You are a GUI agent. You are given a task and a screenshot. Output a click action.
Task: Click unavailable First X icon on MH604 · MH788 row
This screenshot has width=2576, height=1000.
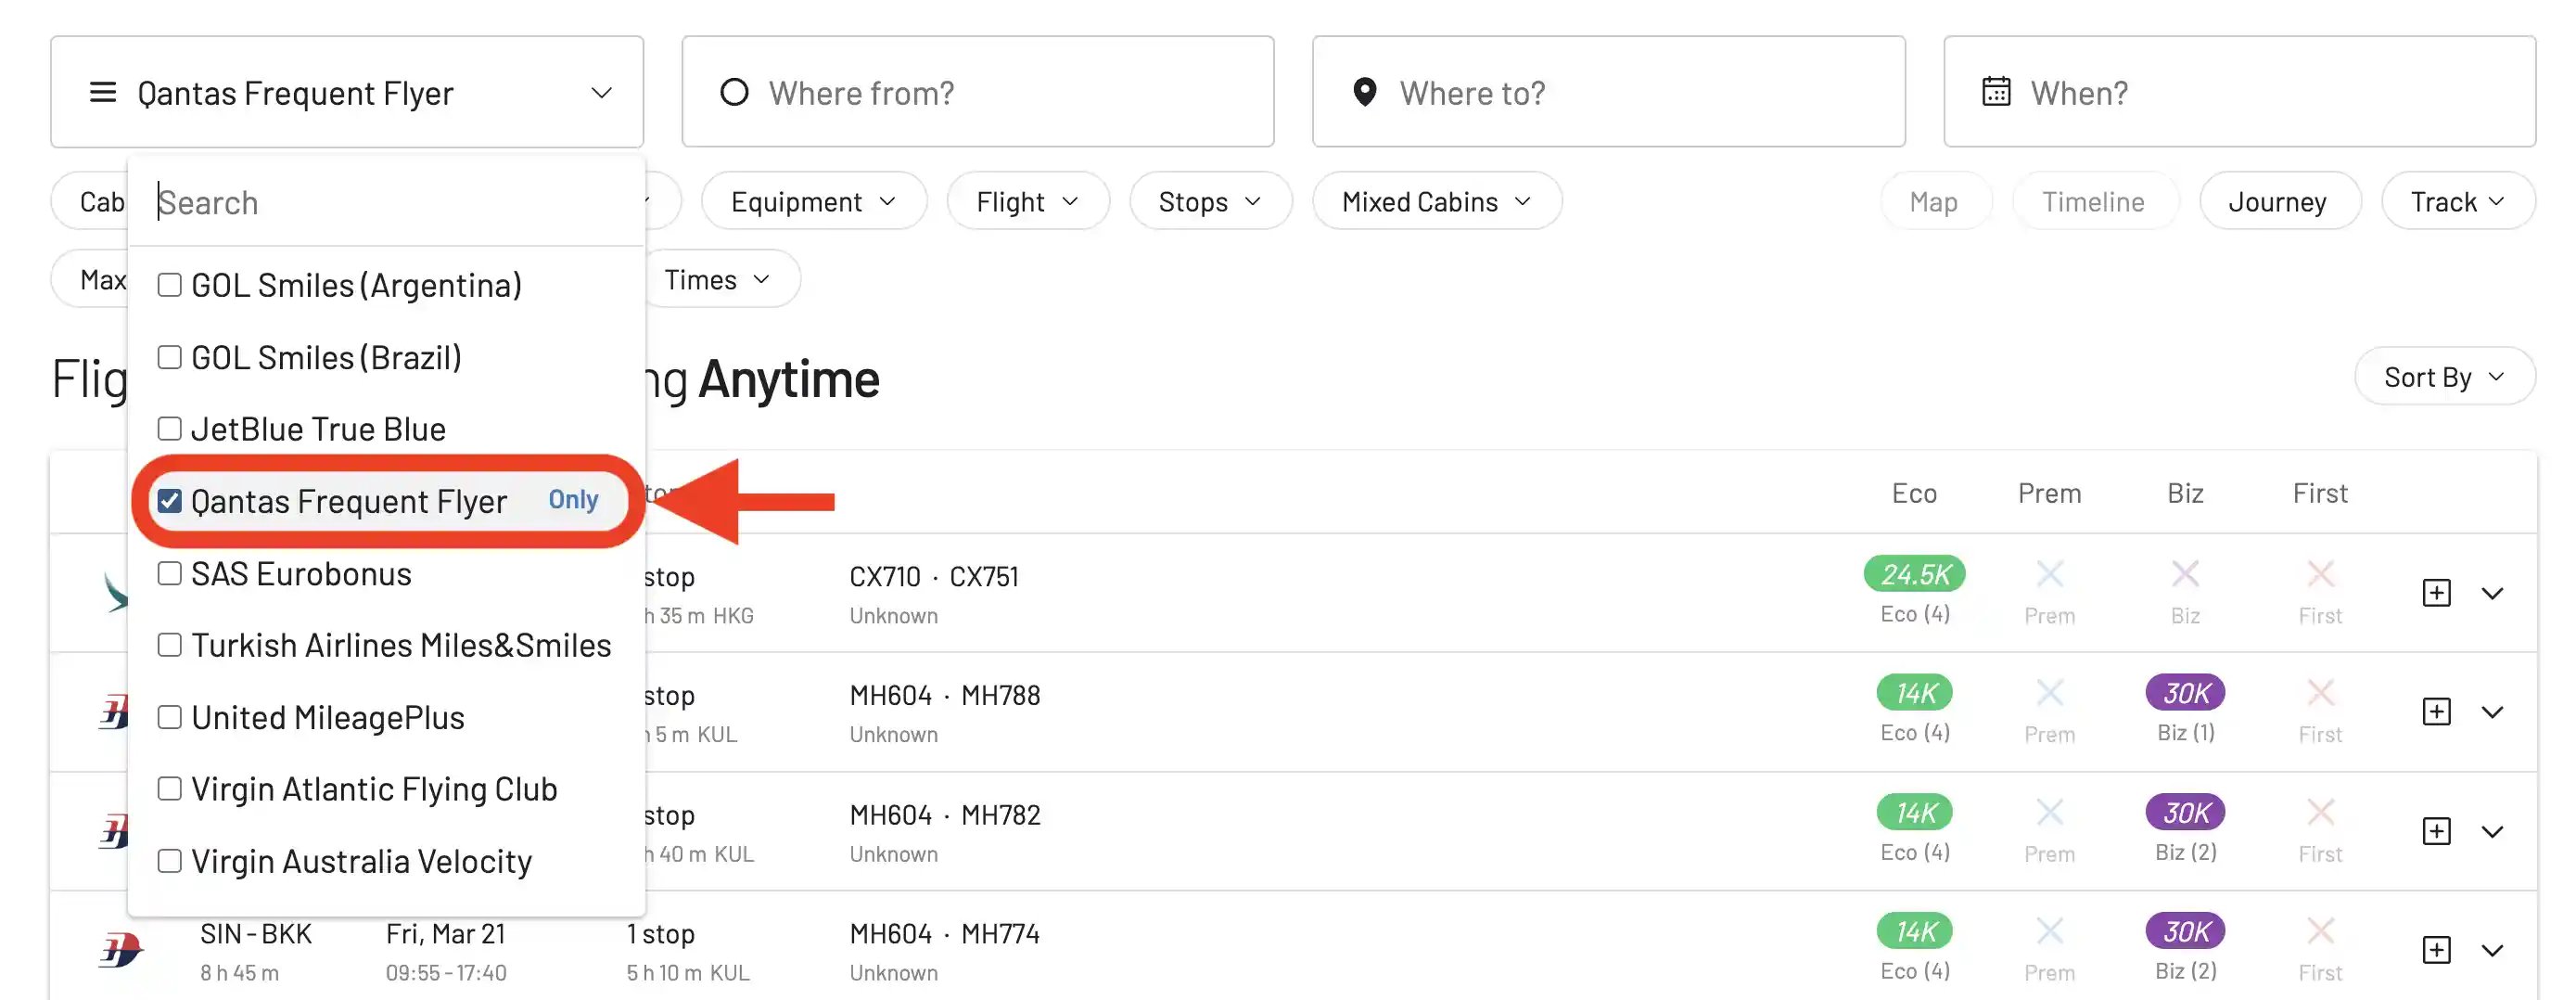2320,693
